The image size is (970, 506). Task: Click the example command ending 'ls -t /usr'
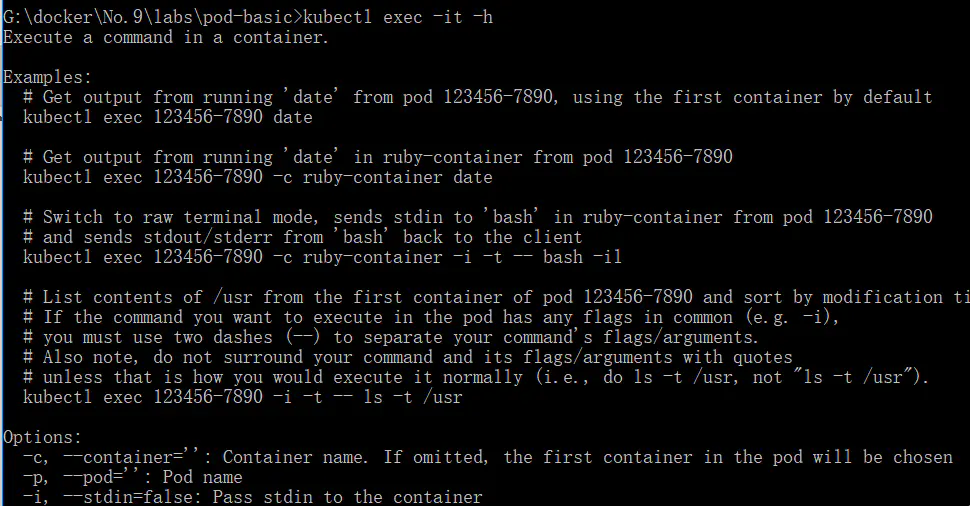pos(242,397)
